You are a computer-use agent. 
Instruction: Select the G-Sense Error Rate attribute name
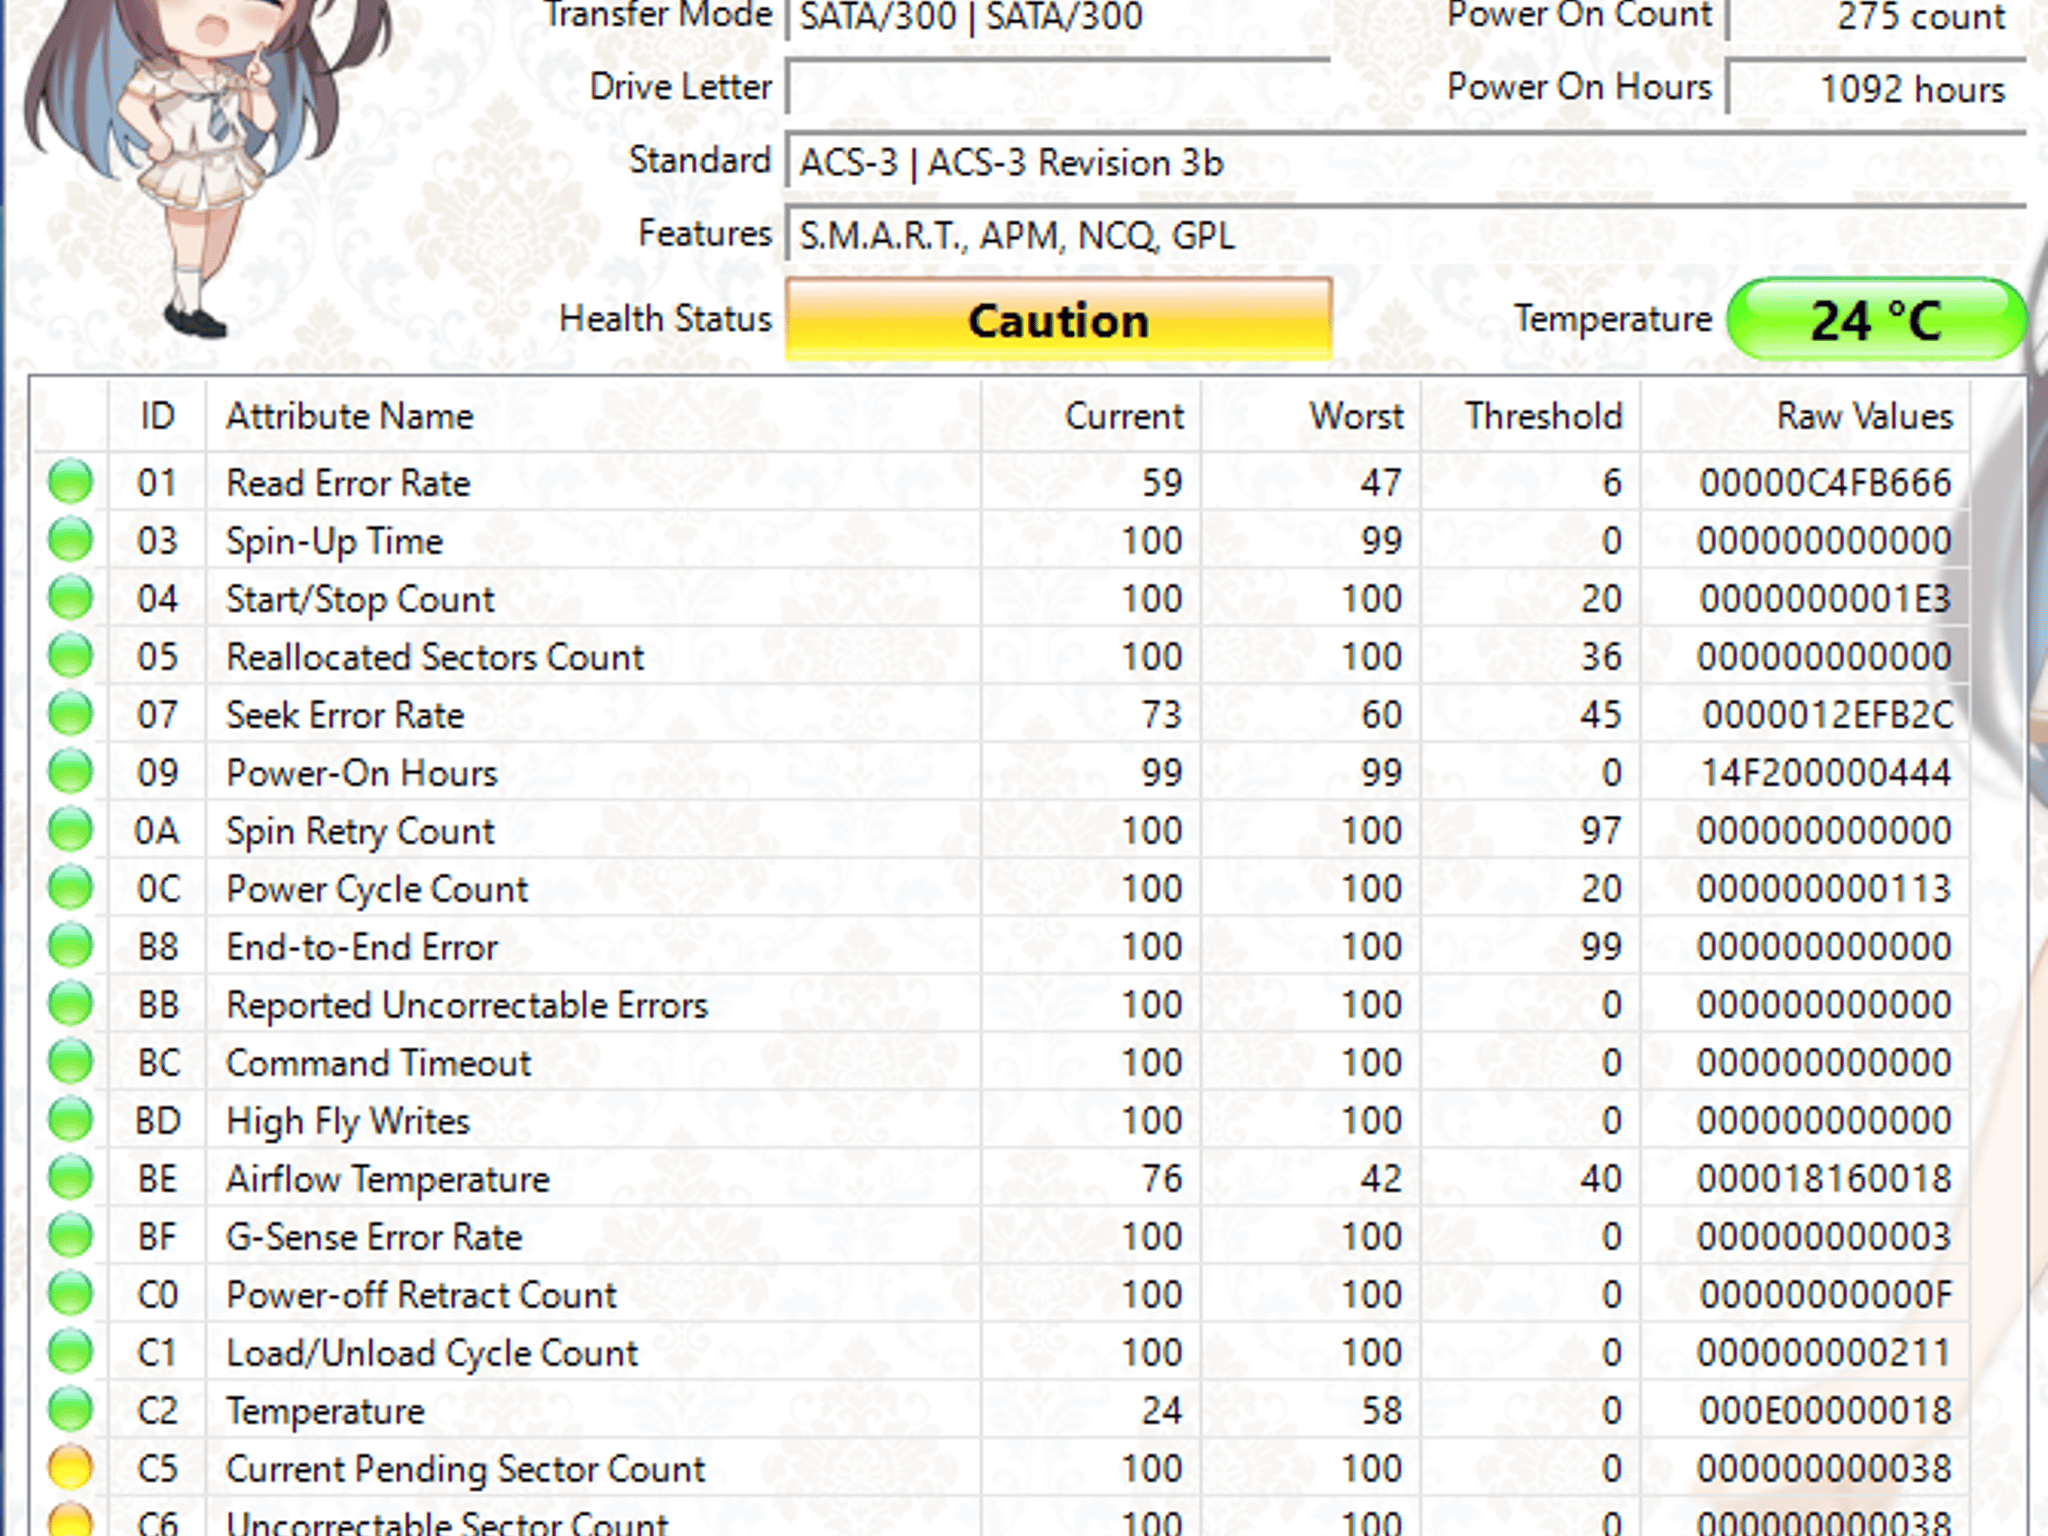click(x=374, y=1237)
